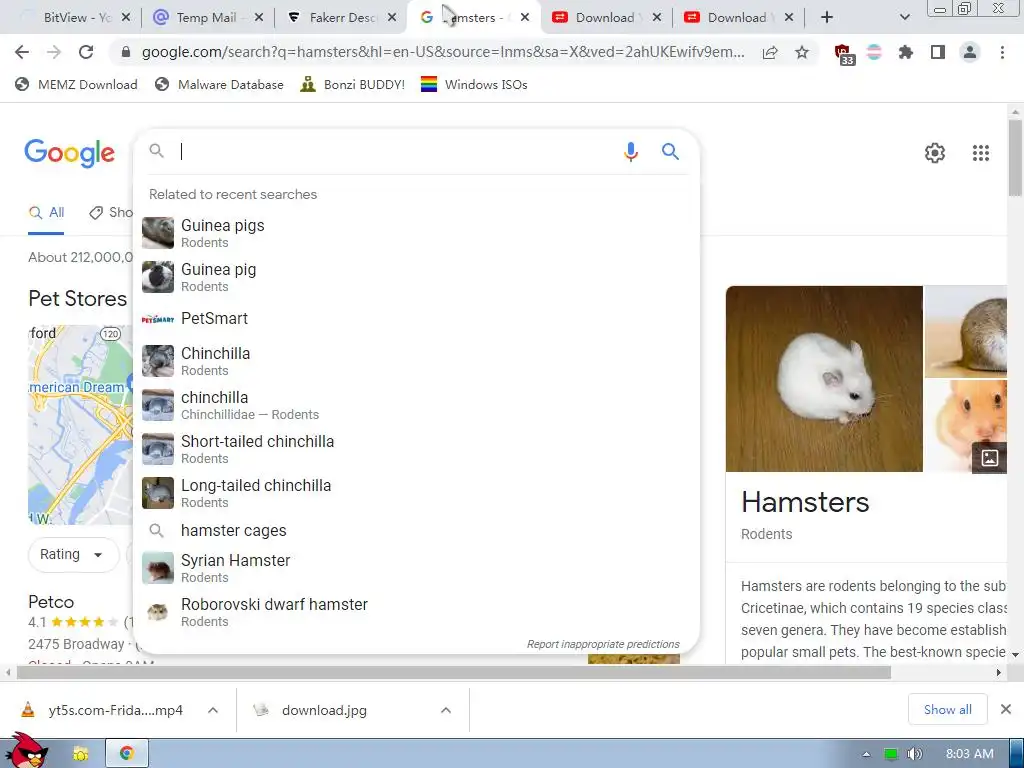This screenshot has height=768, width=1024.
Task: Click the forward navigation arrow
Action: pyautogui.click(x=54, y=52)
